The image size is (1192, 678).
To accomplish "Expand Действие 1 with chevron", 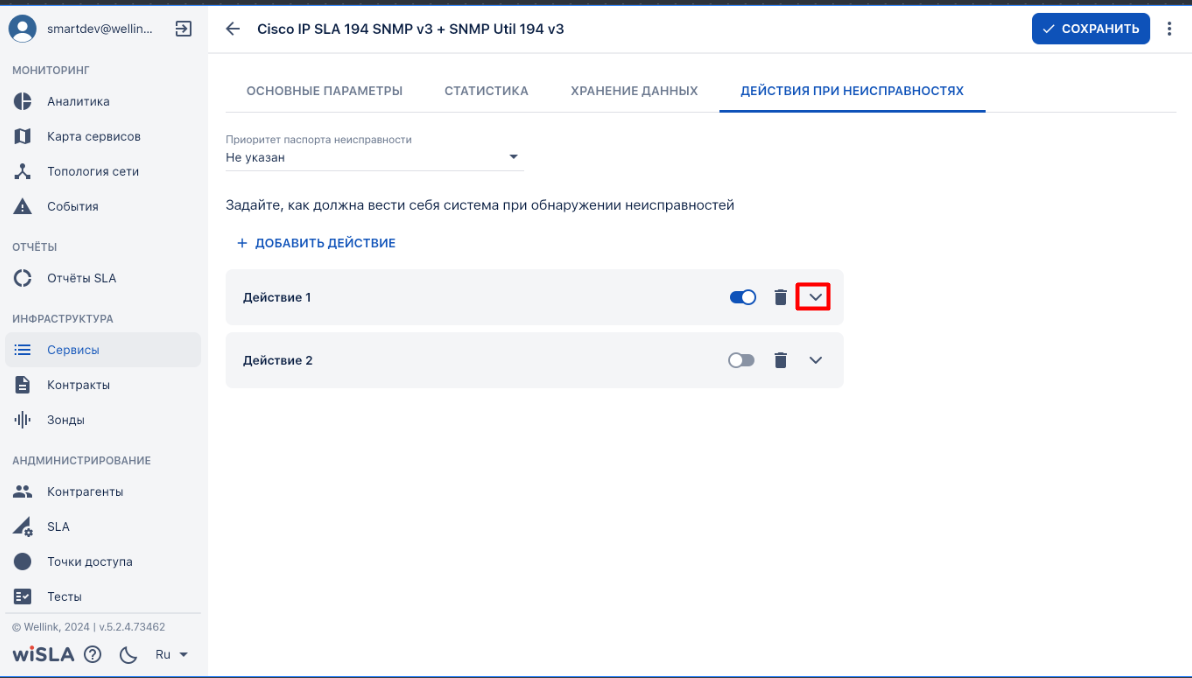I will coord(815,297).
